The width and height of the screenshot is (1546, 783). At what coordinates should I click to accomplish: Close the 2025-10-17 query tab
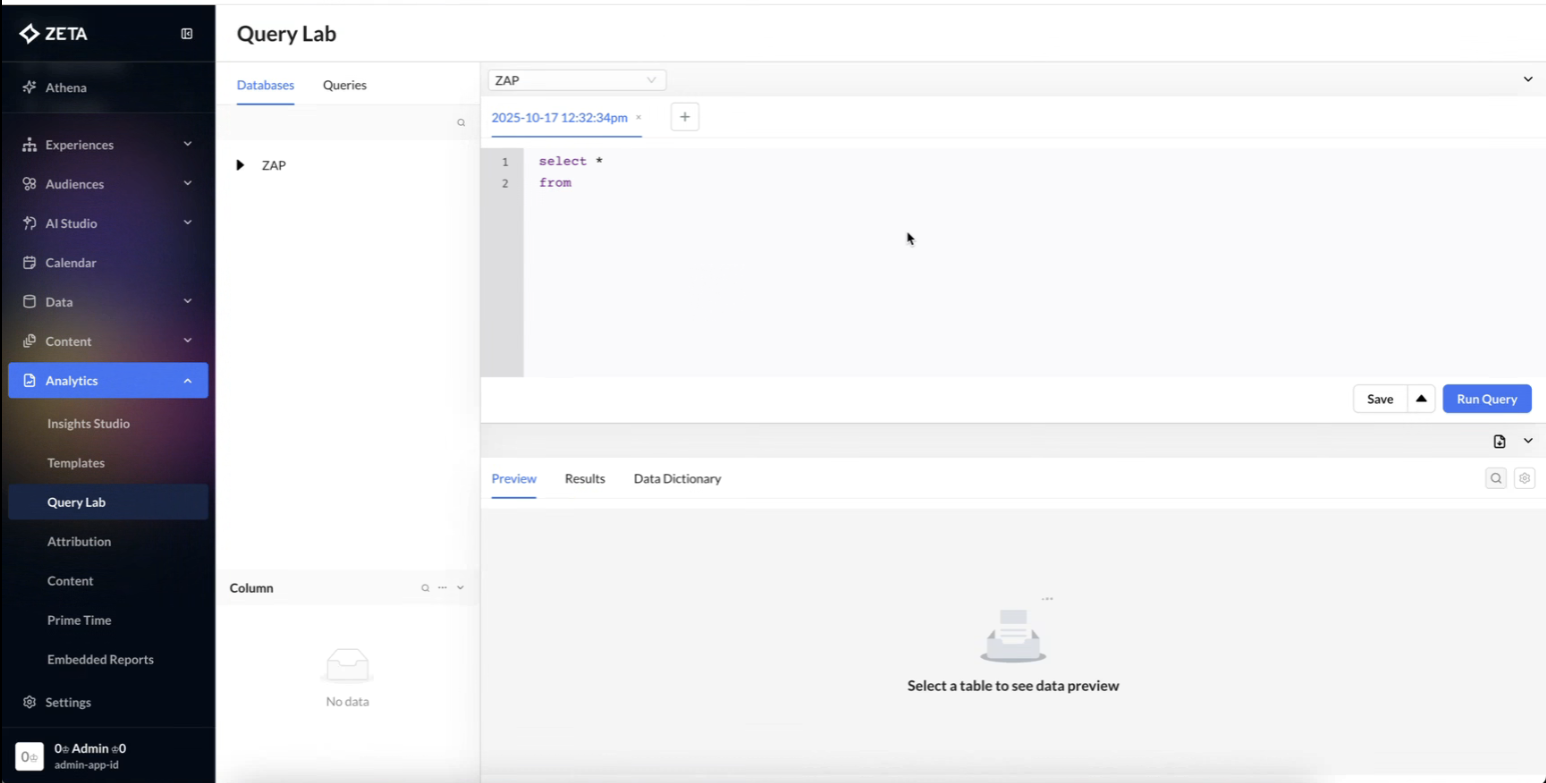coord(638,118)
